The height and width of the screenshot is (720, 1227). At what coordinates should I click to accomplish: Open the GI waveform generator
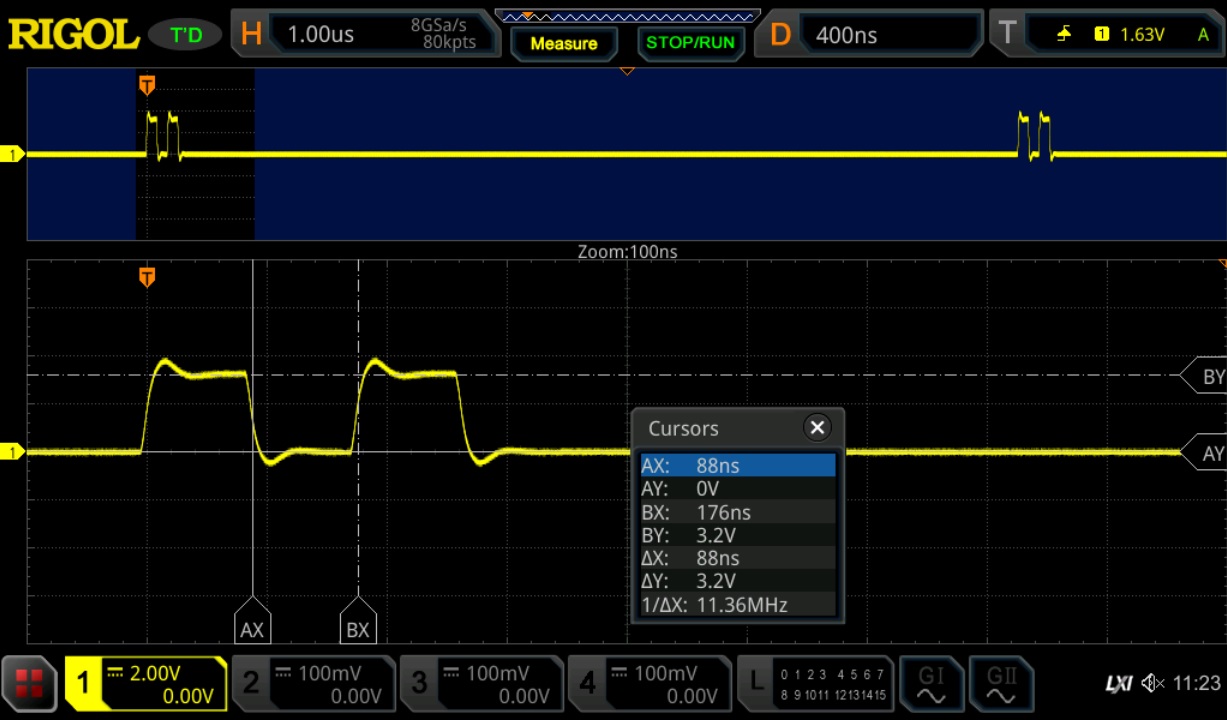pos(931,683)
